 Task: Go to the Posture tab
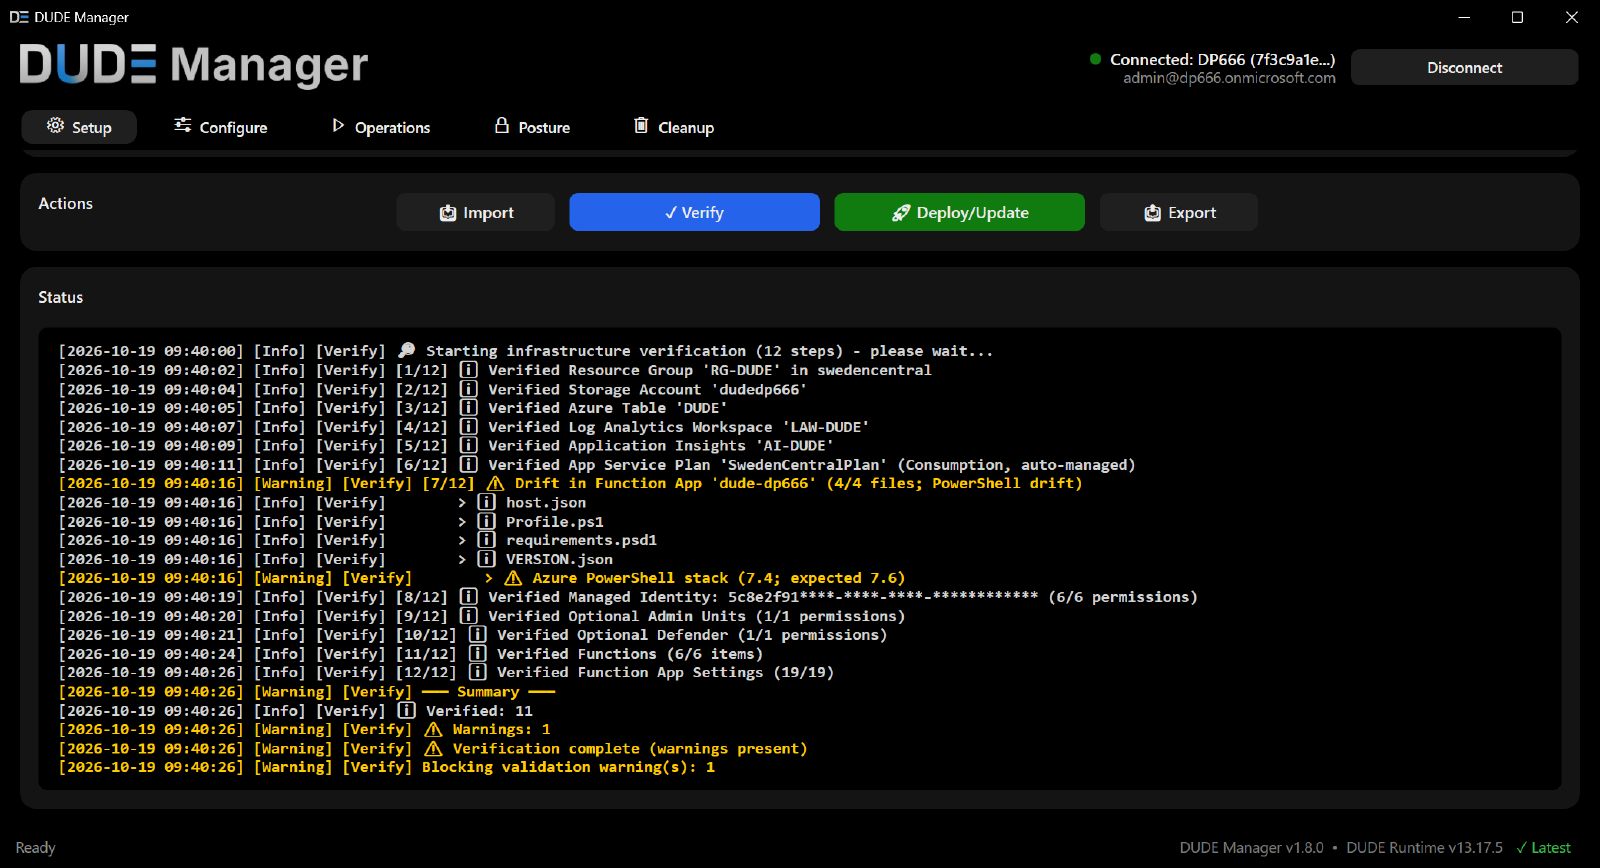click(x=532, y=127)
